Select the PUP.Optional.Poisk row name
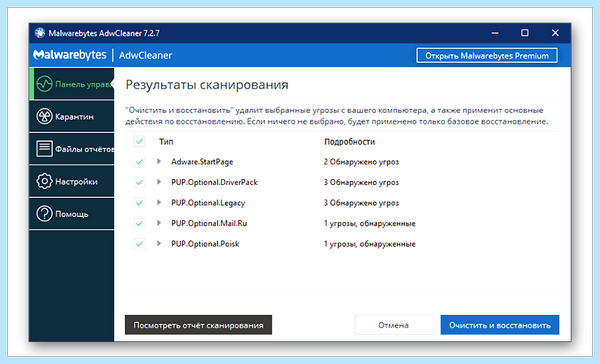Screen dimensions: 600x364 pos(205,244)
